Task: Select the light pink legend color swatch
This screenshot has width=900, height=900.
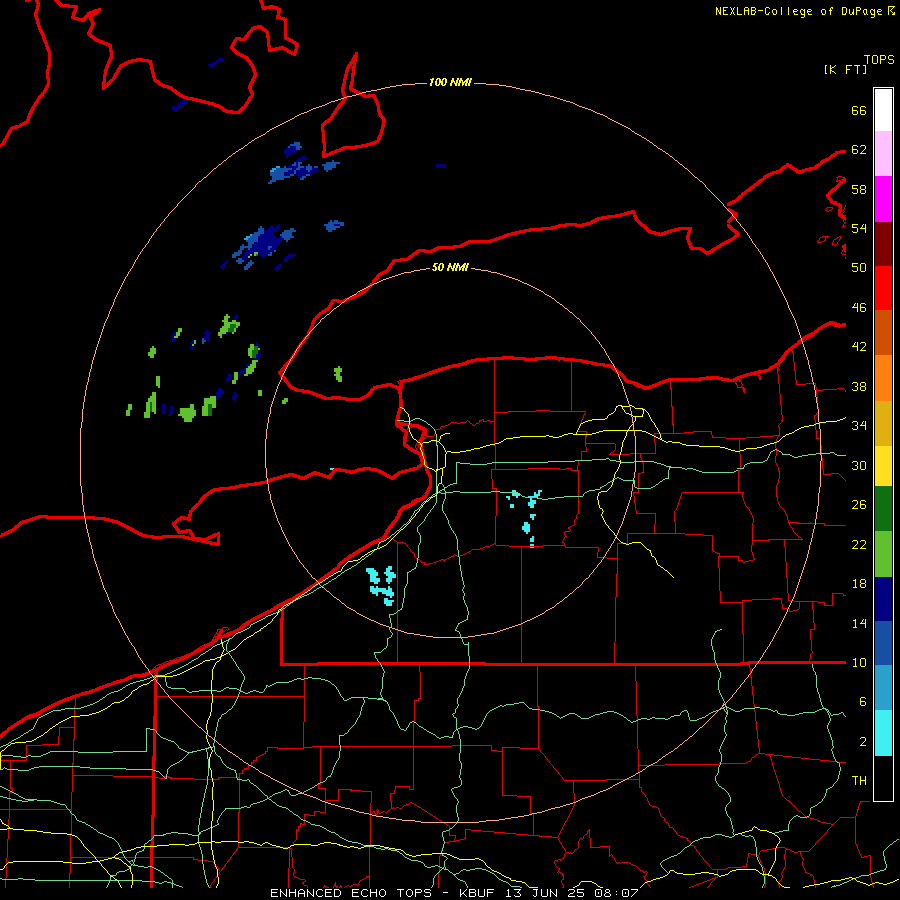Action: click(x=883, y=153)
